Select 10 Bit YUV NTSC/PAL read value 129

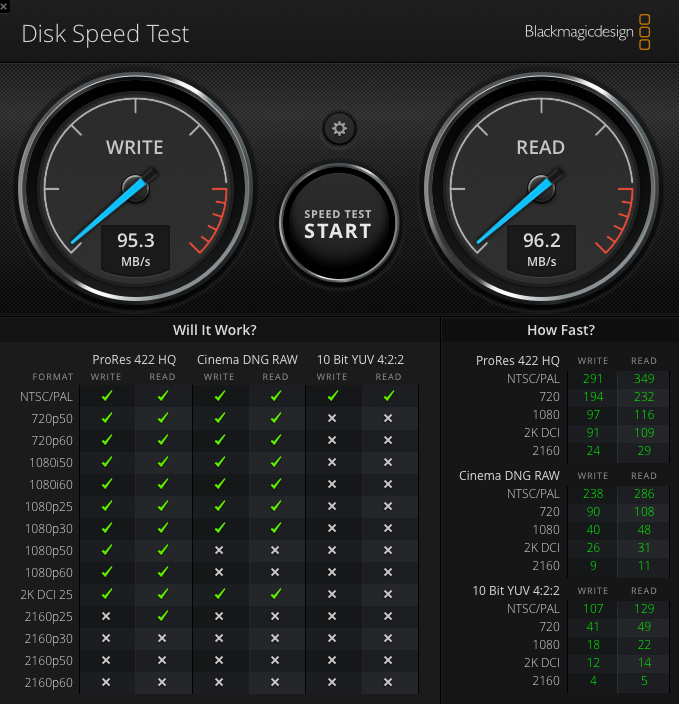(644, 607)
